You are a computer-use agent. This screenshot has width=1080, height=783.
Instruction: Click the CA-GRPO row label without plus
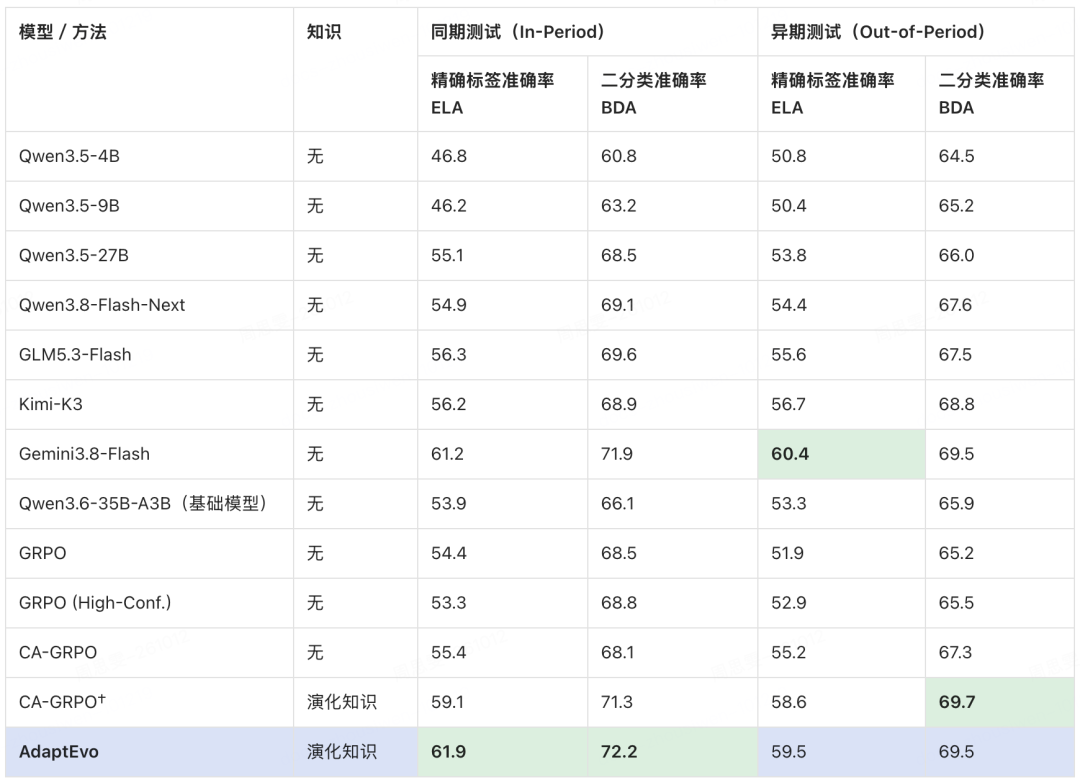(58, 652)
